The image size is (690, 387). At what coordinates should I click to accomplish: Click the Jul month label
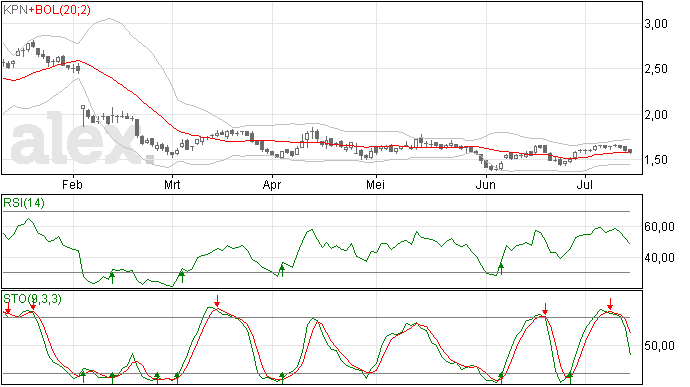(585, 184)
